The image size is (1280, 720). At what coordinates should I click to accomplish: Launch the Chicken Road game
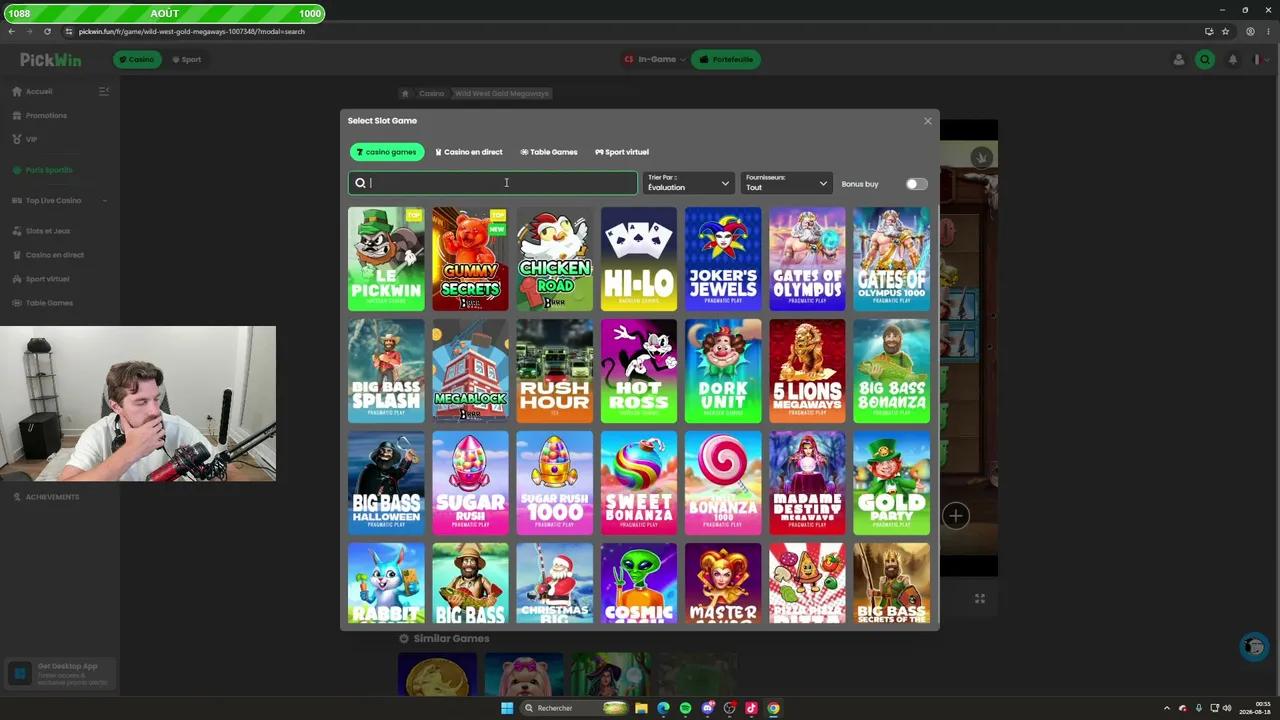(554, 259)
